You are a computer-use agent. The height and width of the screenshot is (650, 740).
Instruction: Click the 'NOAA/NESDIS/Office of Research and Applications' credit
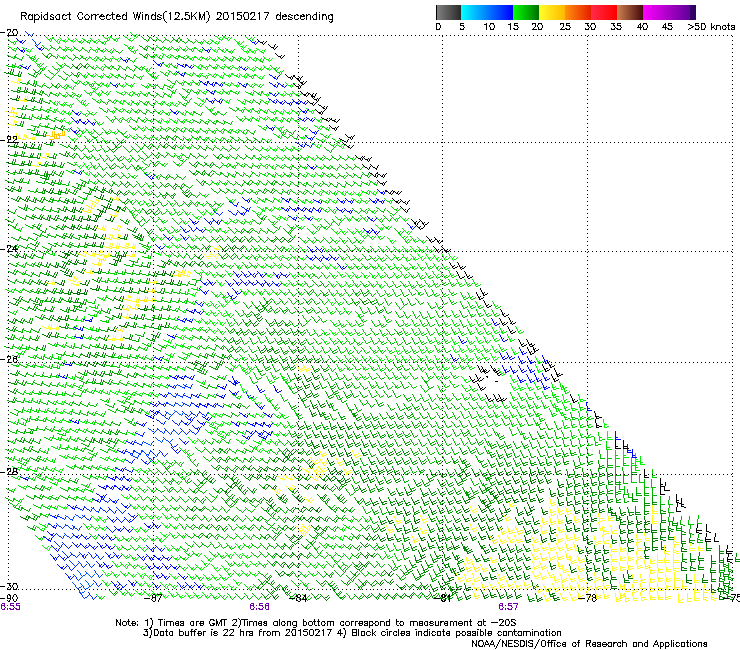coord(589,644)
